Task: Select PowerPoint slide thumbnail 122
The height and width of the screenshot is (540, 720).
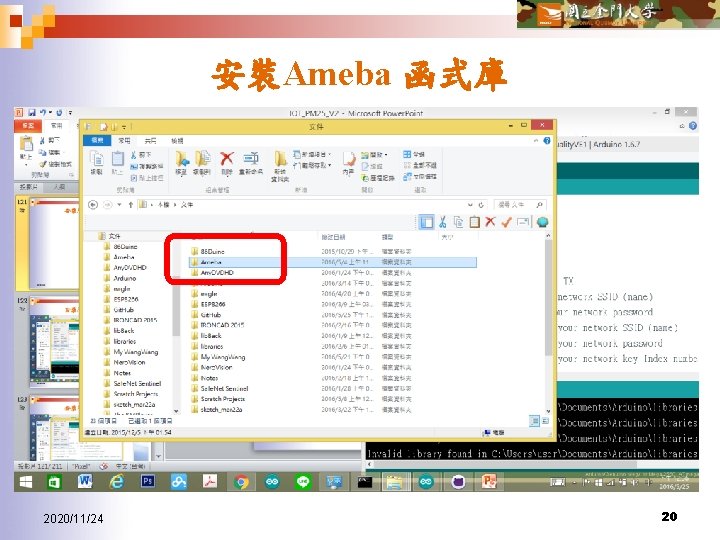Action: 54,341
